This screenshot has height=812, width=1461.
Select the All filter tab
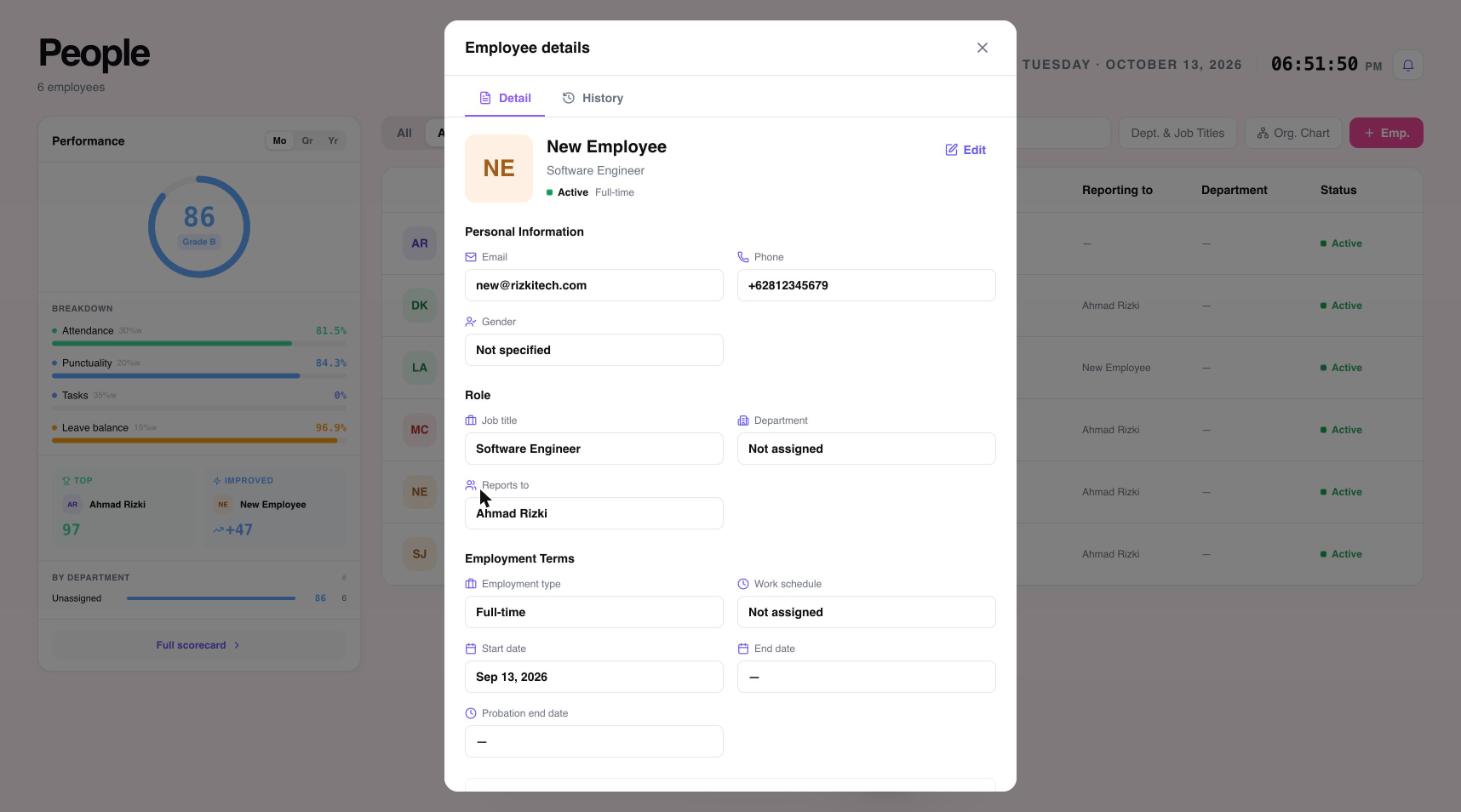click(404, 133)
